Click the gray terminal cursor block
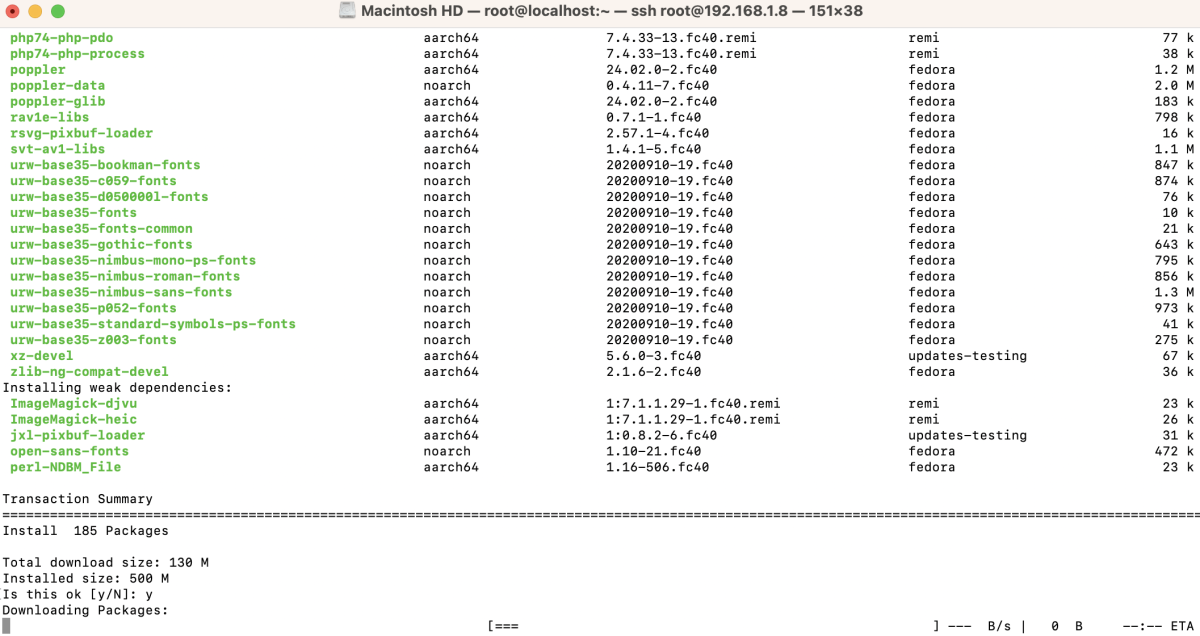The width and height of the screenshot is (1200, 636). click(6, 626)
